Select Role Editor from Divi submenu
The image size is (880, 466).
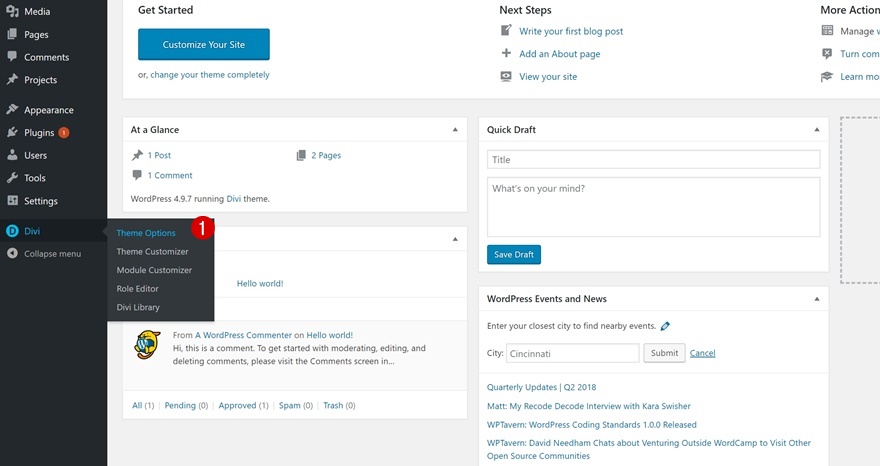(x=138, y=289)
